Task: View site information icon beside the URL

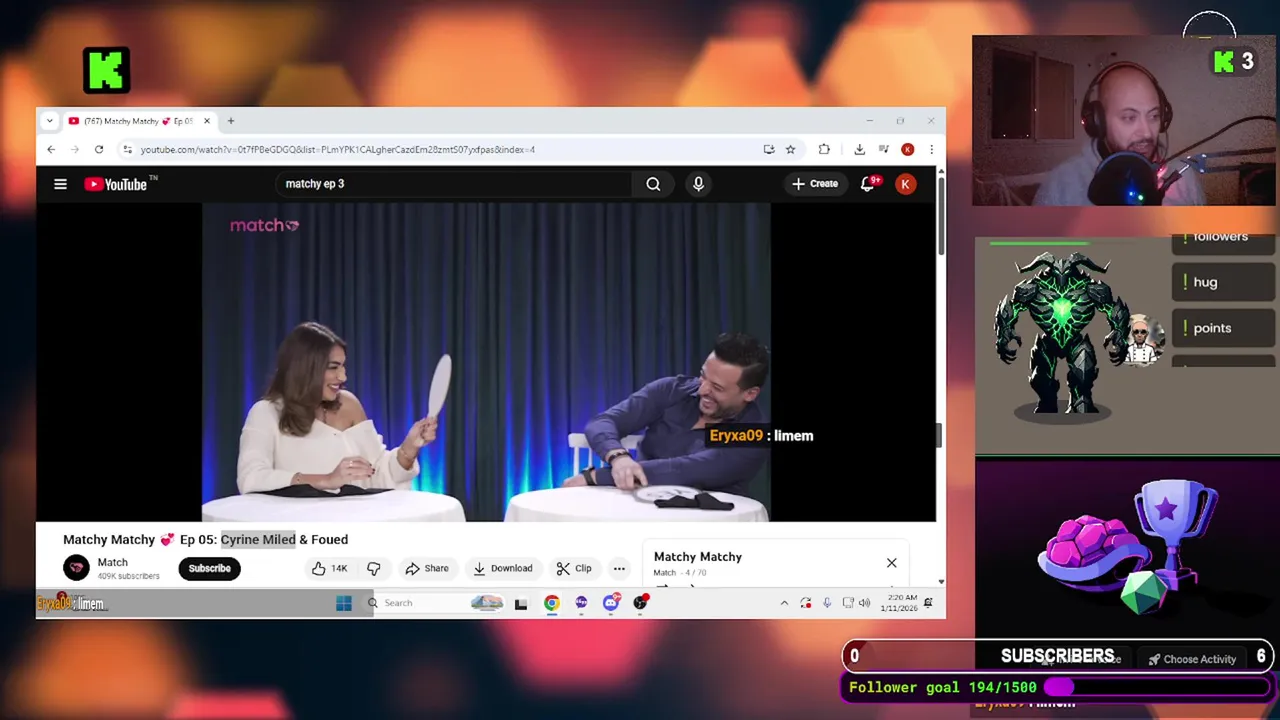Action: [127, 150]
